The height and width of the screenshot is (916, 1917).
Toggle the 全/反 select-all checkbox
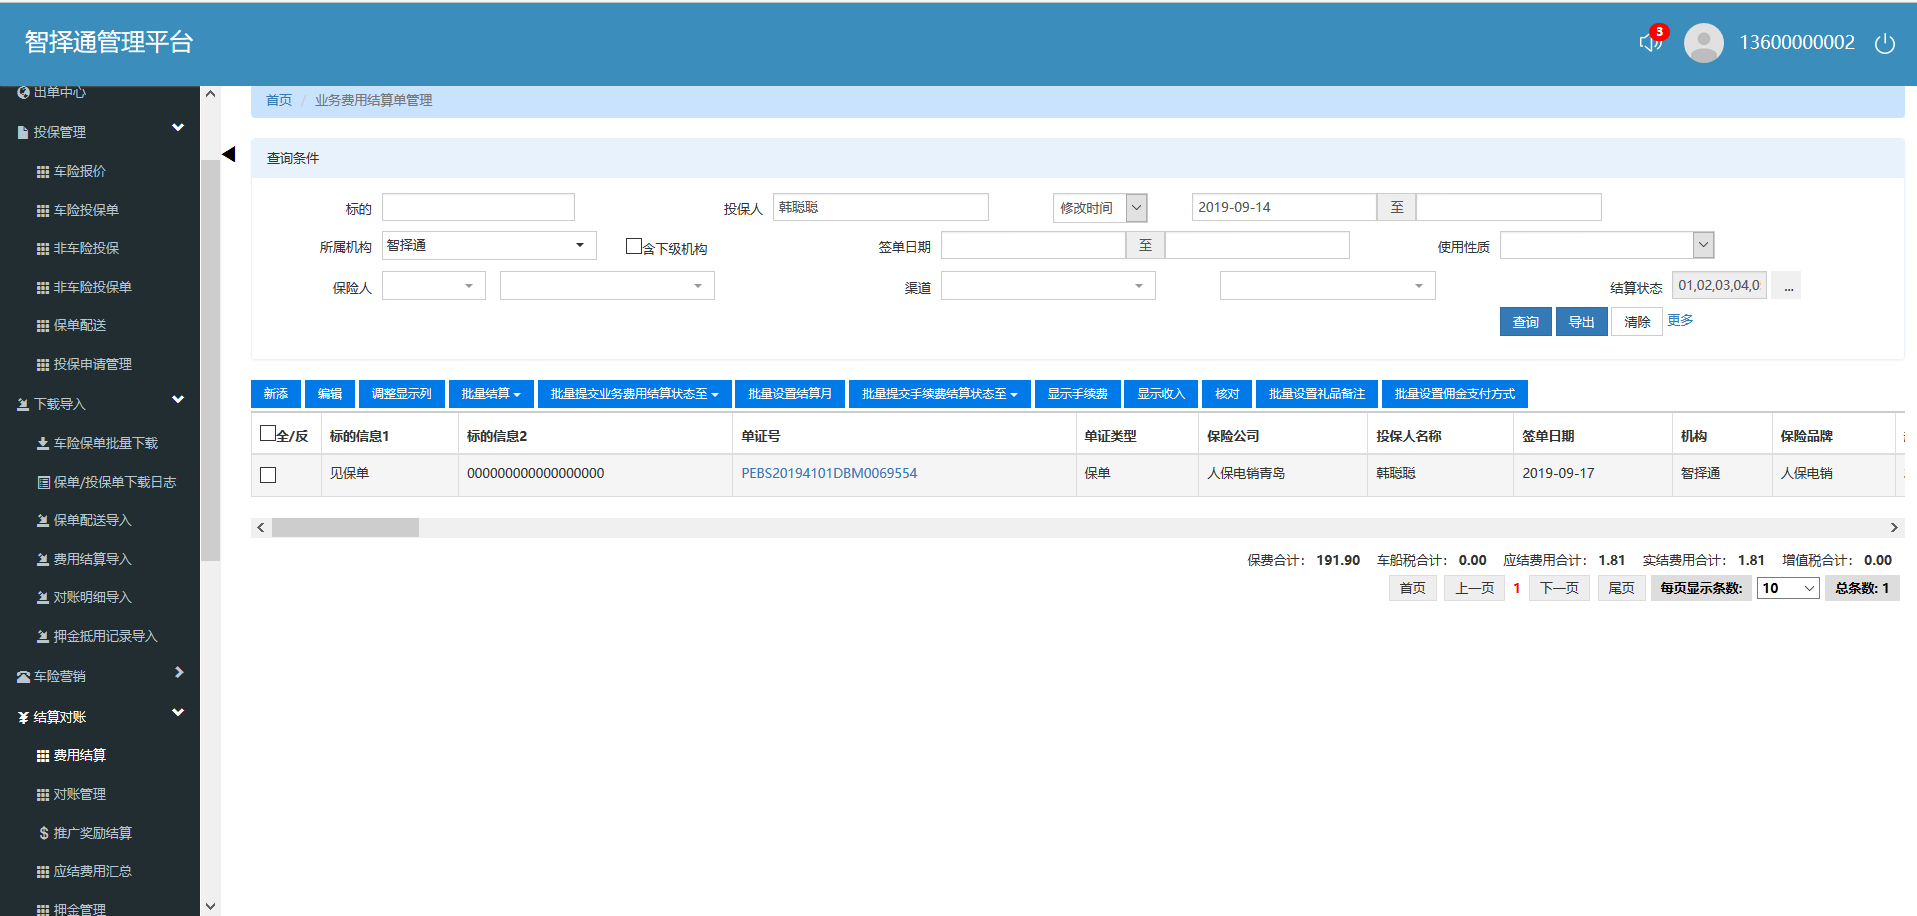pos(267,434)
